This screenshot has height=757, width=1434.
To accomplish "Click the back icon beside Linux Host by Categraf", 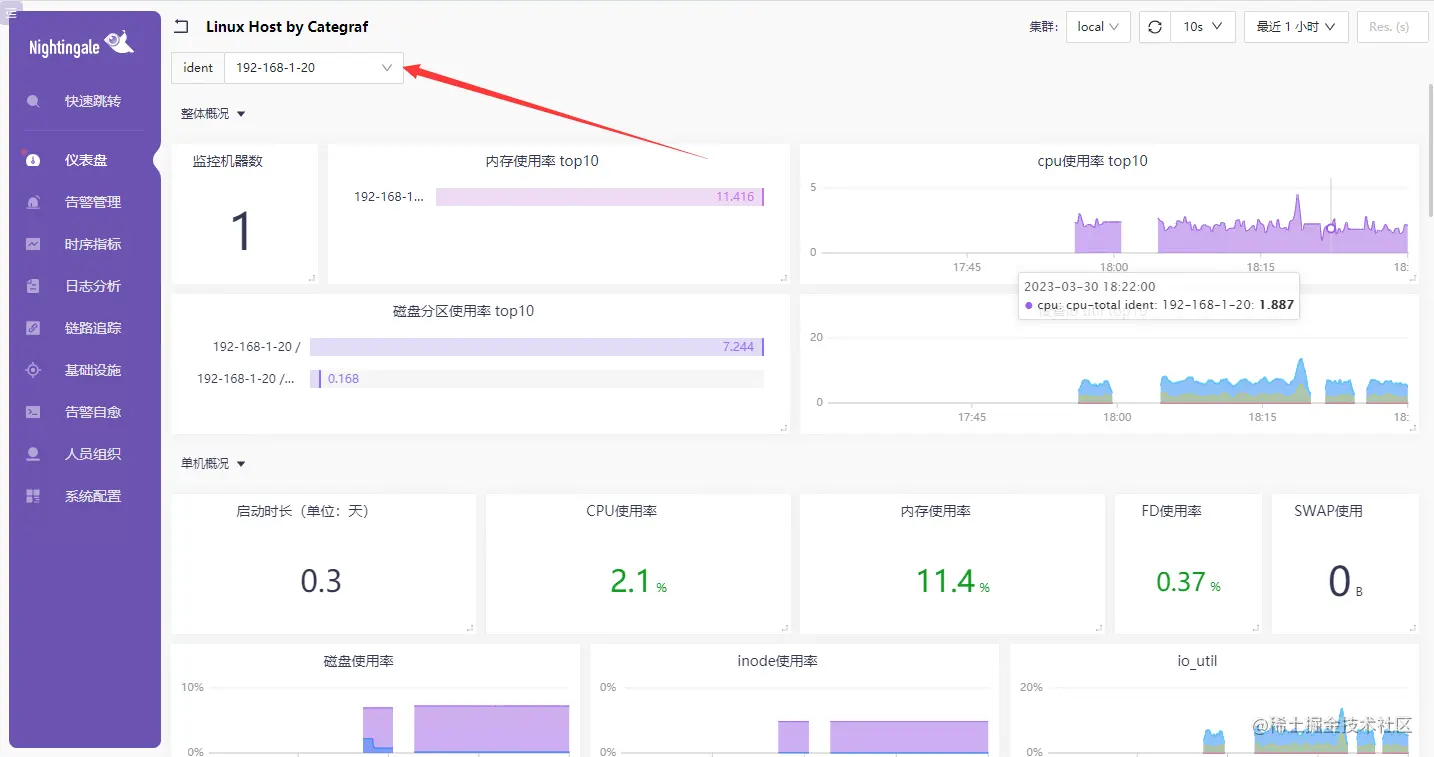I will click(181, 27).
